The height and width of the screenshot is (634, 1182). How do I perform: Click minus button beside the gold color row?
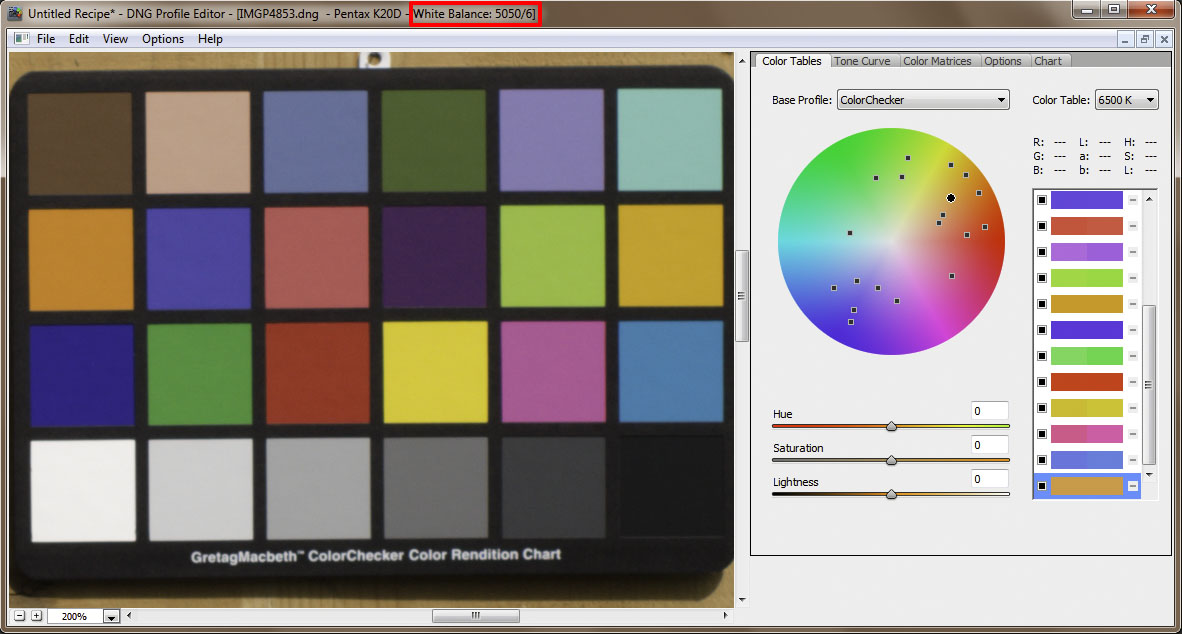(1132, 304)
